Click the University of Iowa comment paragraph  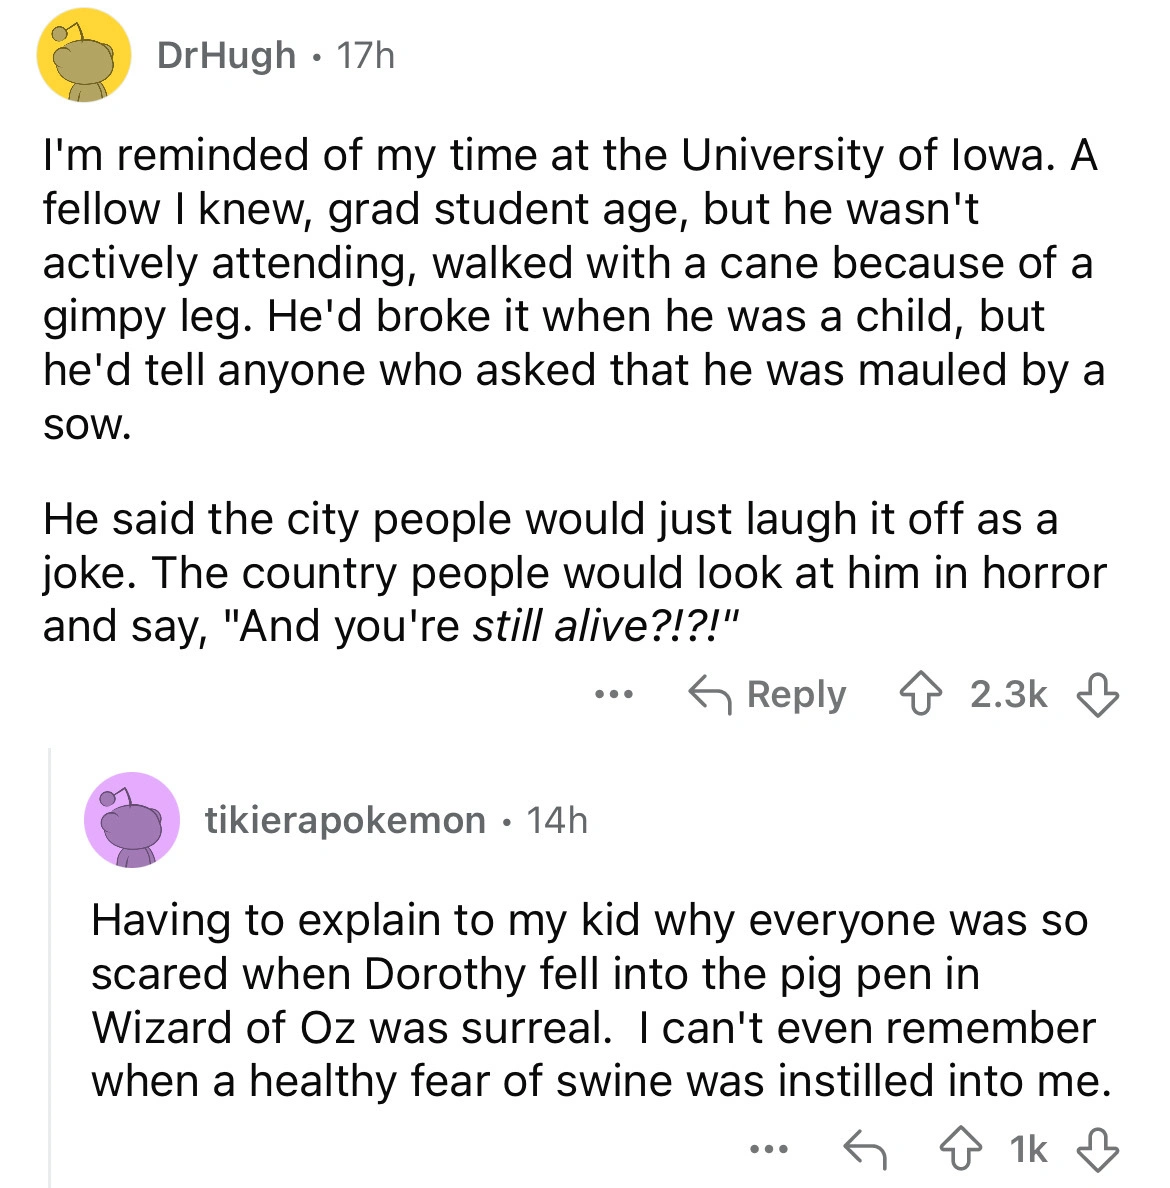click(x=570, y=290)
